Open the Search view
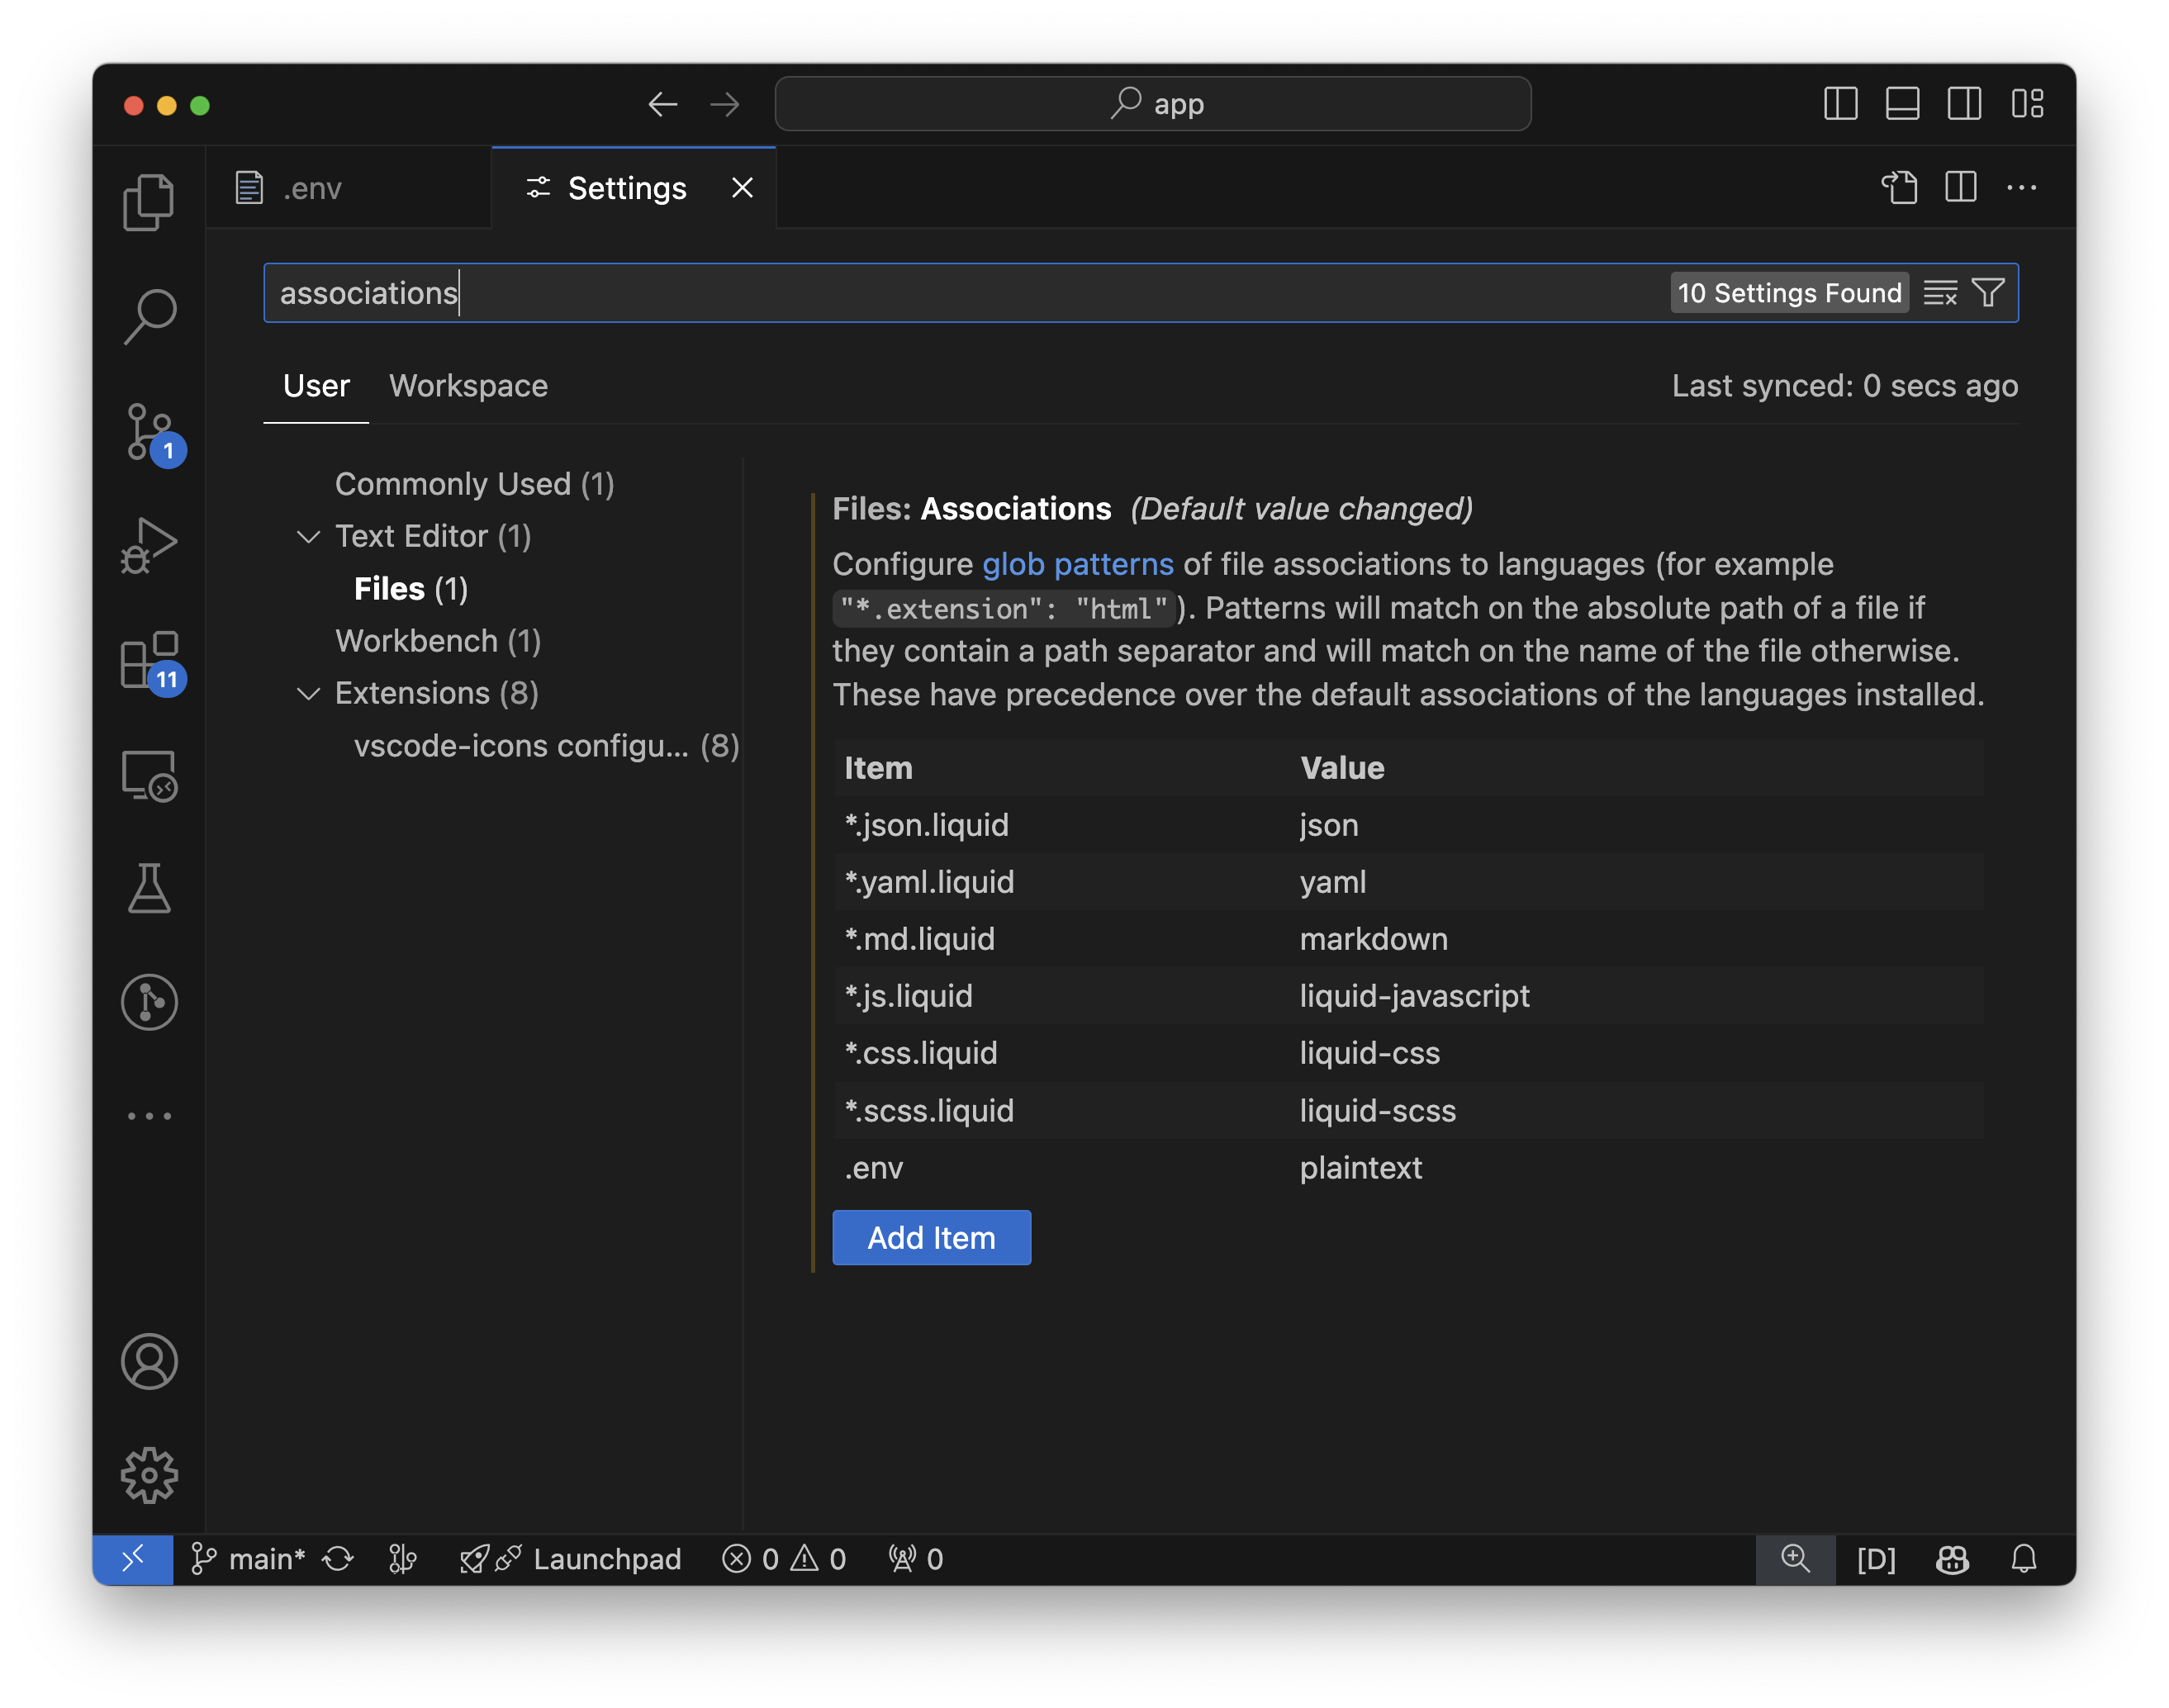This screenshot has width=2169, height=1708. point(149,313)
